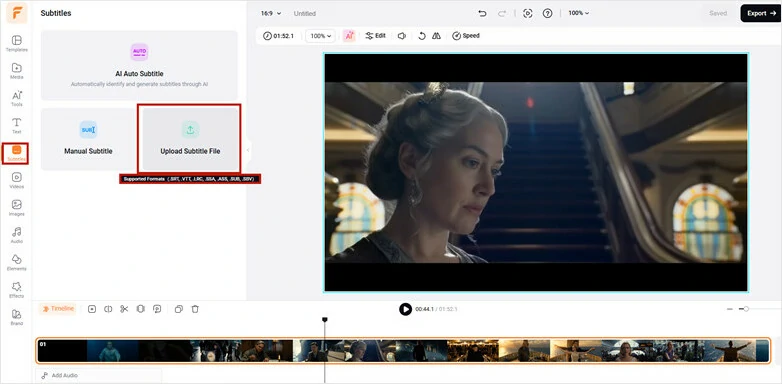Click the scissors trim icon
Image resolution: width=782 pixels, height=384 pixels.
(124, 309)
